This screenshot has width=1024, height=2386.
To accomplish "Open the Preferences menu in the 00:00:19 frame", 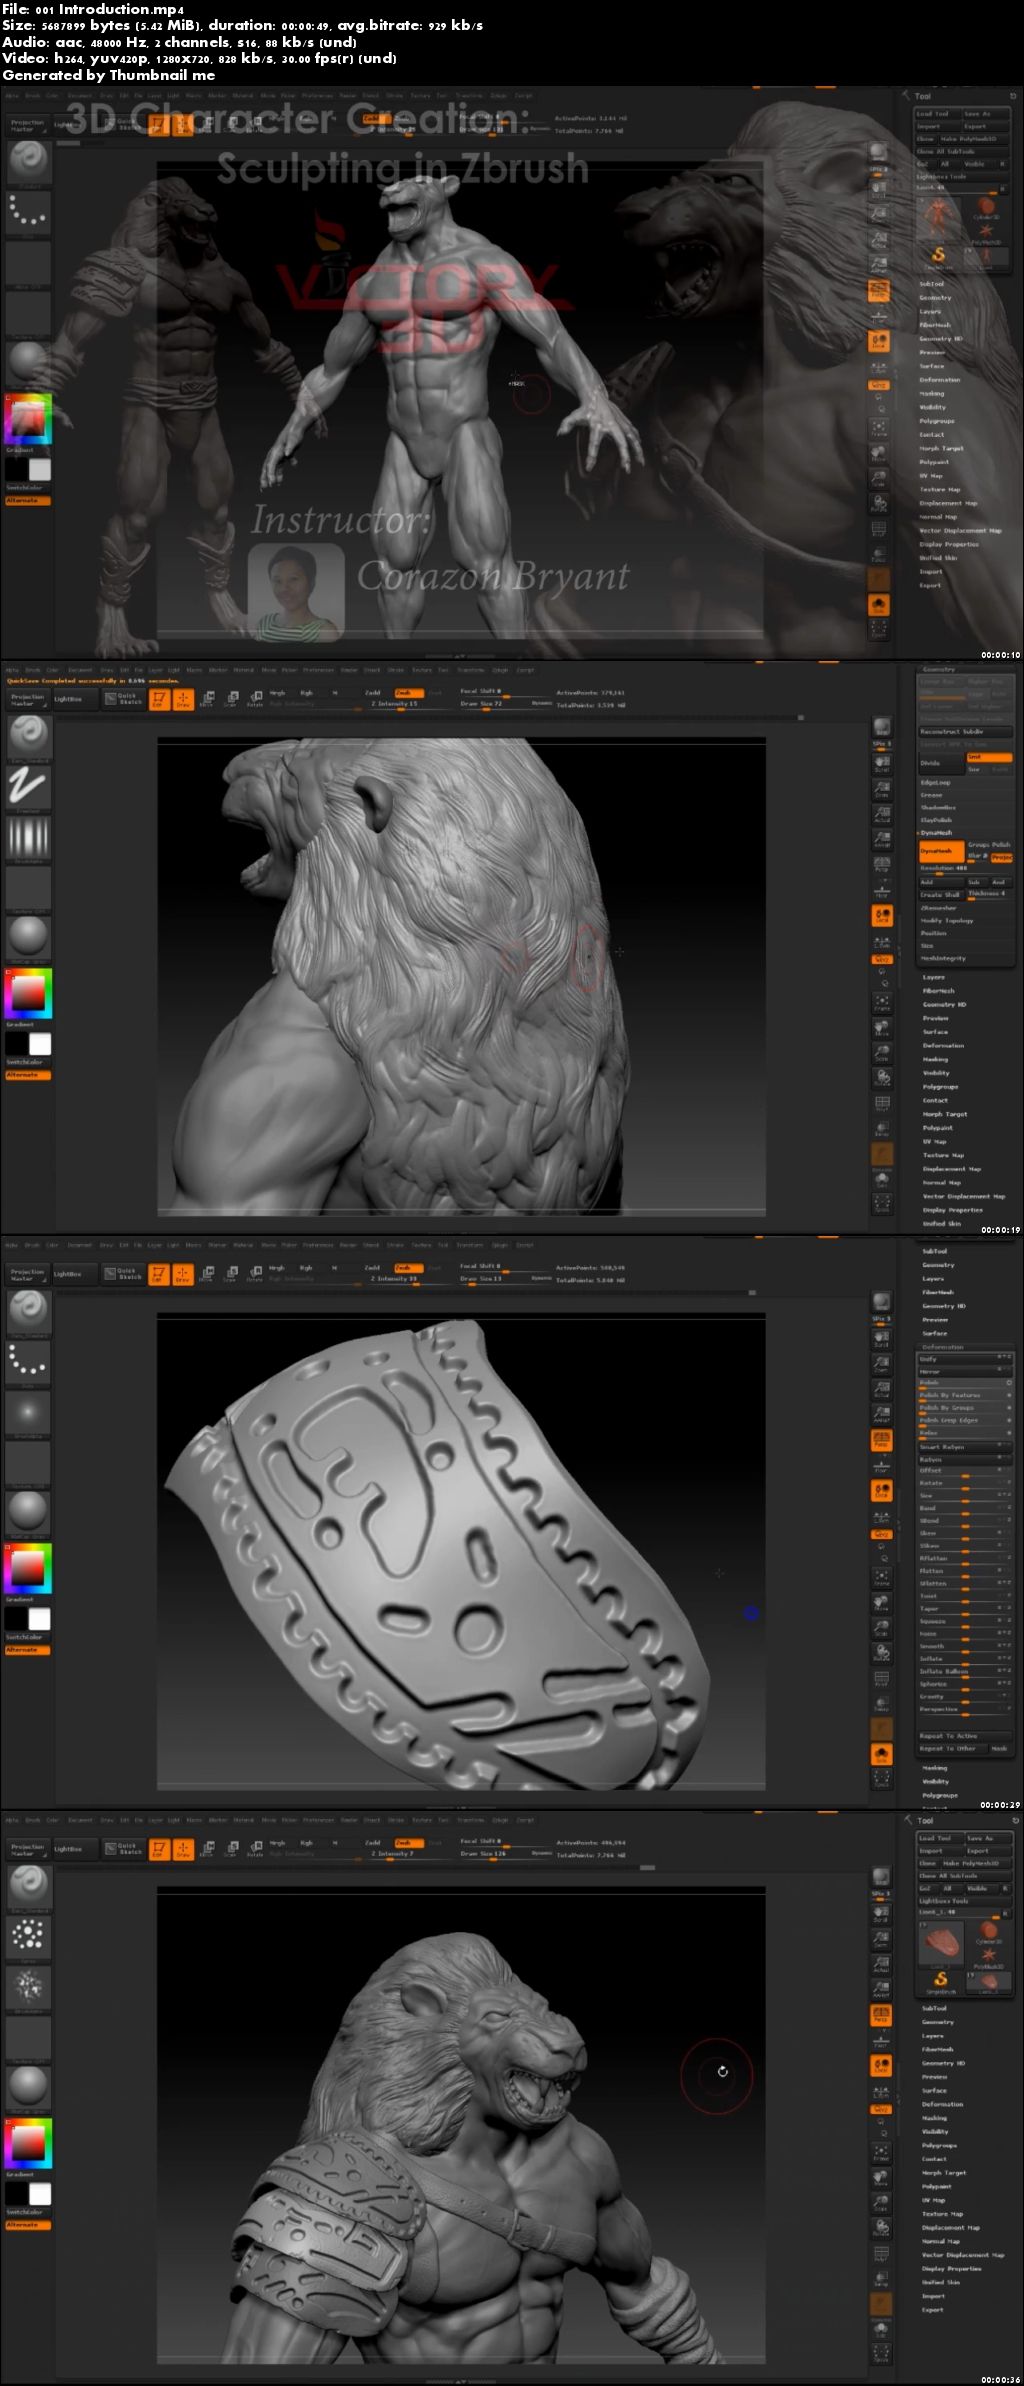I will click(x=318, y=670).
